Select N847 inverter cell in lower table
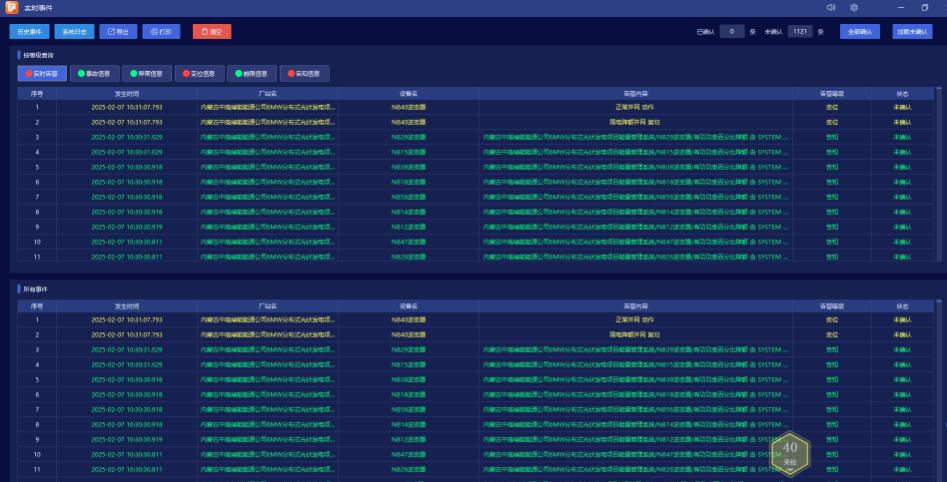This screenshot has width=947, height=482. [x=409, y=454]
